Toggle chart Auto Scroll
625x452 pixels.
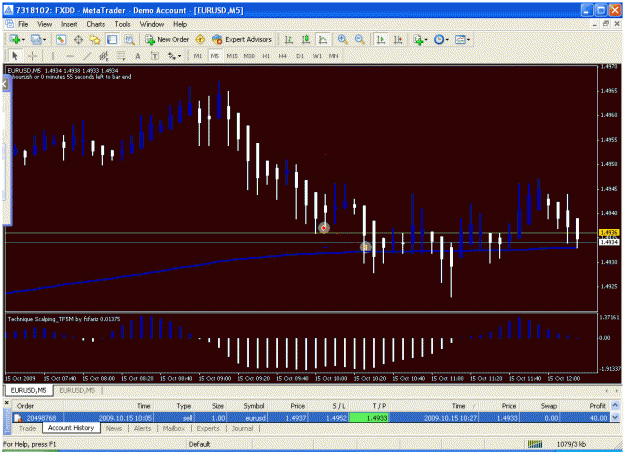(x=381, y=39)
